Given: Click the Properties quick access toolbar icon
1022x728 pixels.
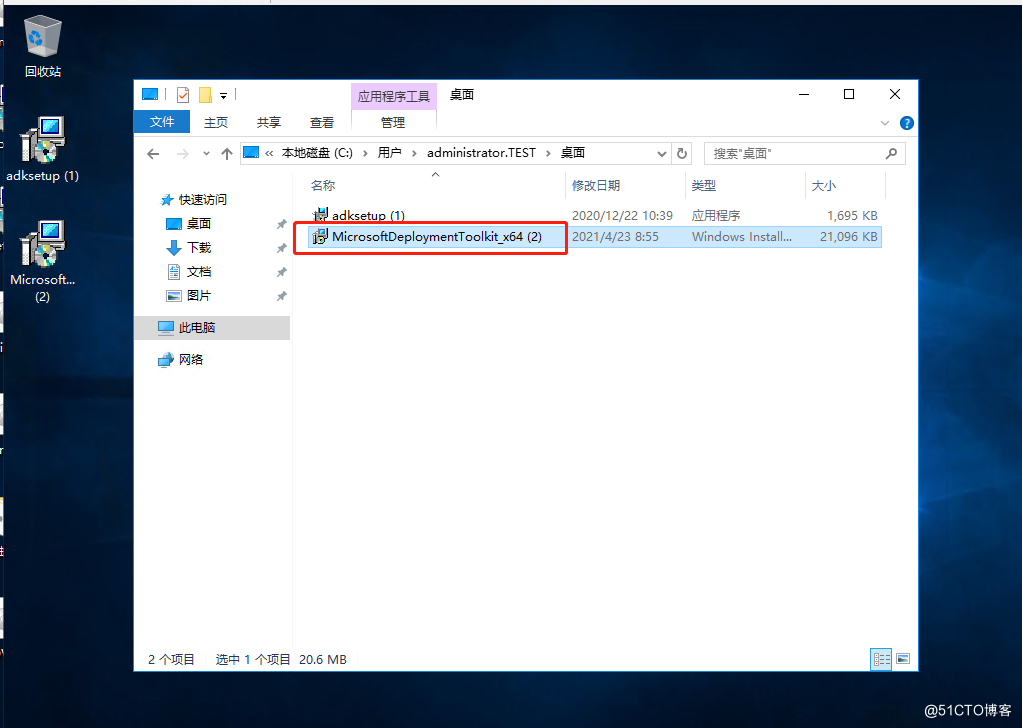Looking at the screenshot, I should pyautogui.click(x=183, y=95).
